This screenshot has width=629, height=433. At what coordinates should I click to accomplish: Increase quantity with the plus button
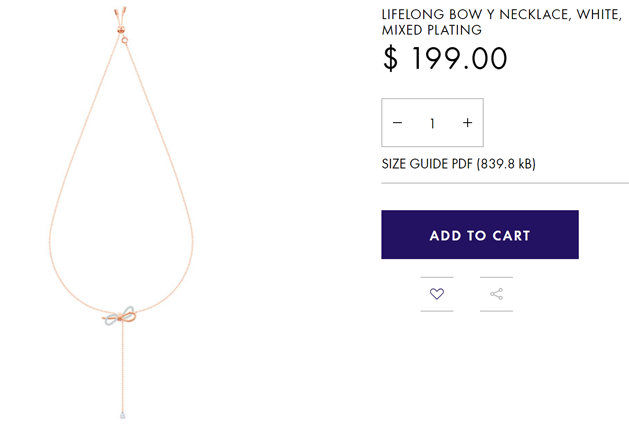click(467, 123)
